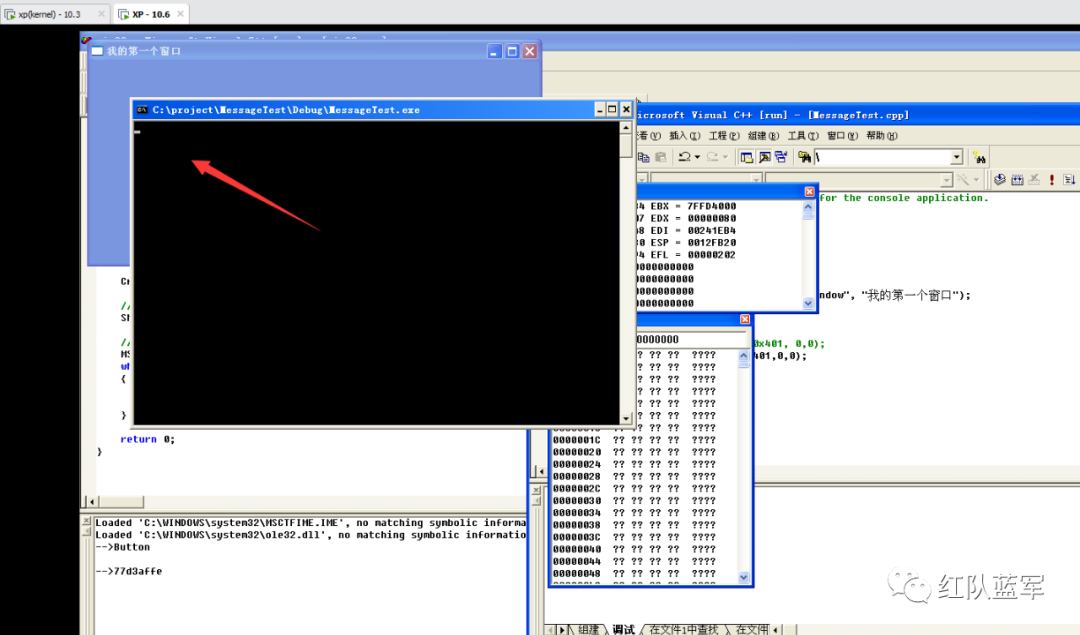Switch to the 组建 output tab
This screenshot has height=635, width=1080.
pos(588,629)
